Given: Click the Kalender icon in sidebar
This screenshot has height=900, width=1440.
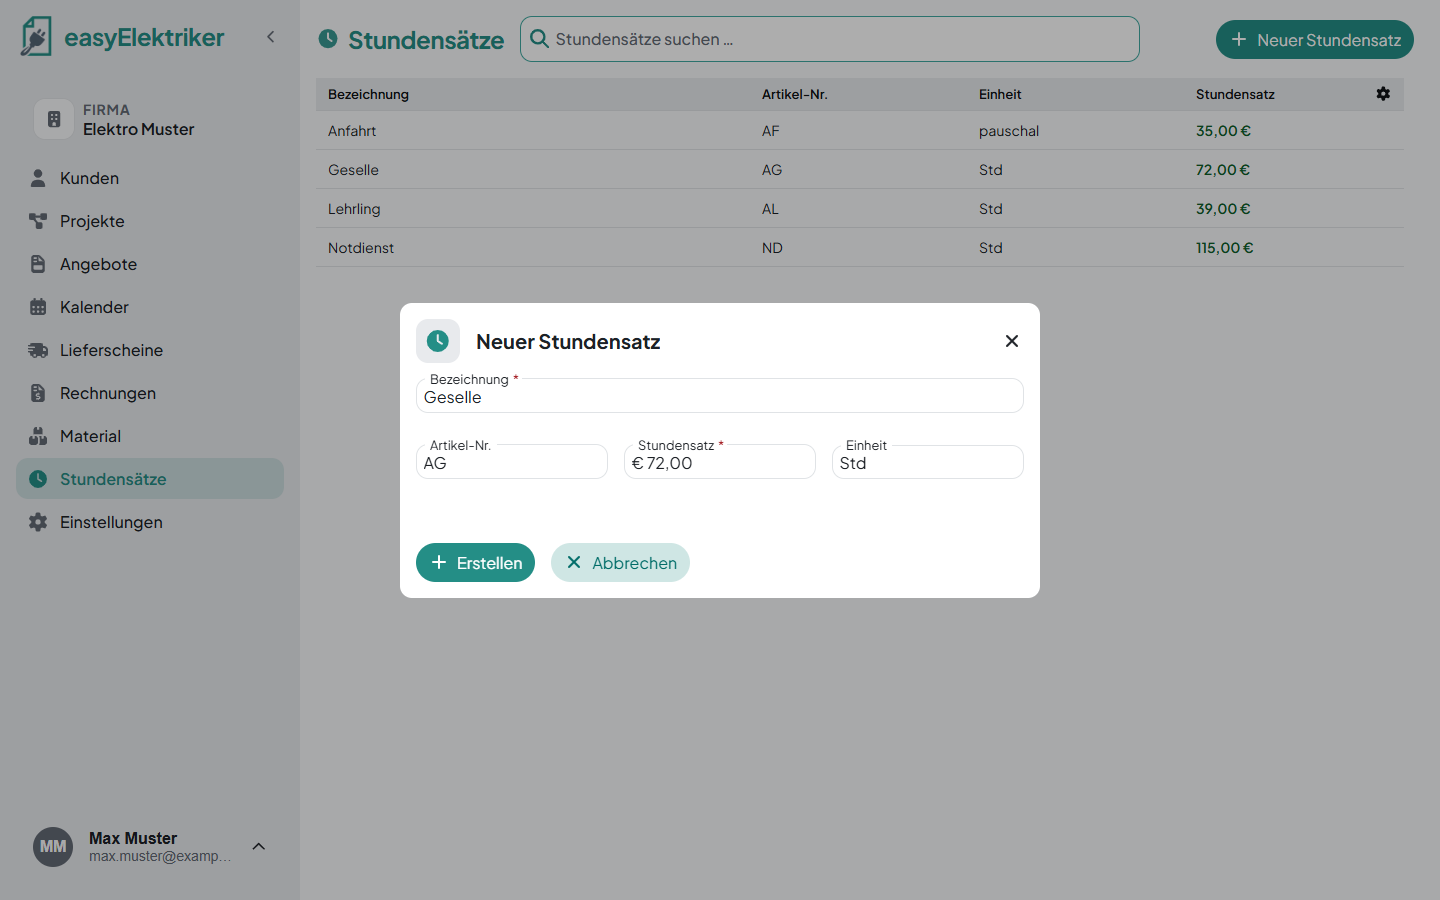Looking at the screenshot, I should click(38, 307).
